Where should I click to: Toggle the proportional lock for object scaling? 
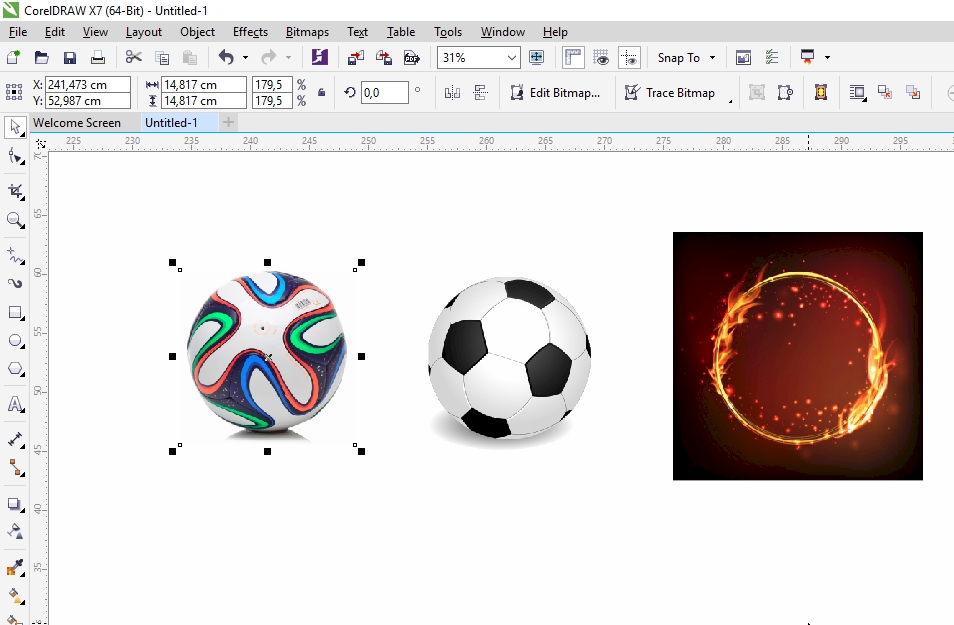pyautogui.click(x=322, y=92)
